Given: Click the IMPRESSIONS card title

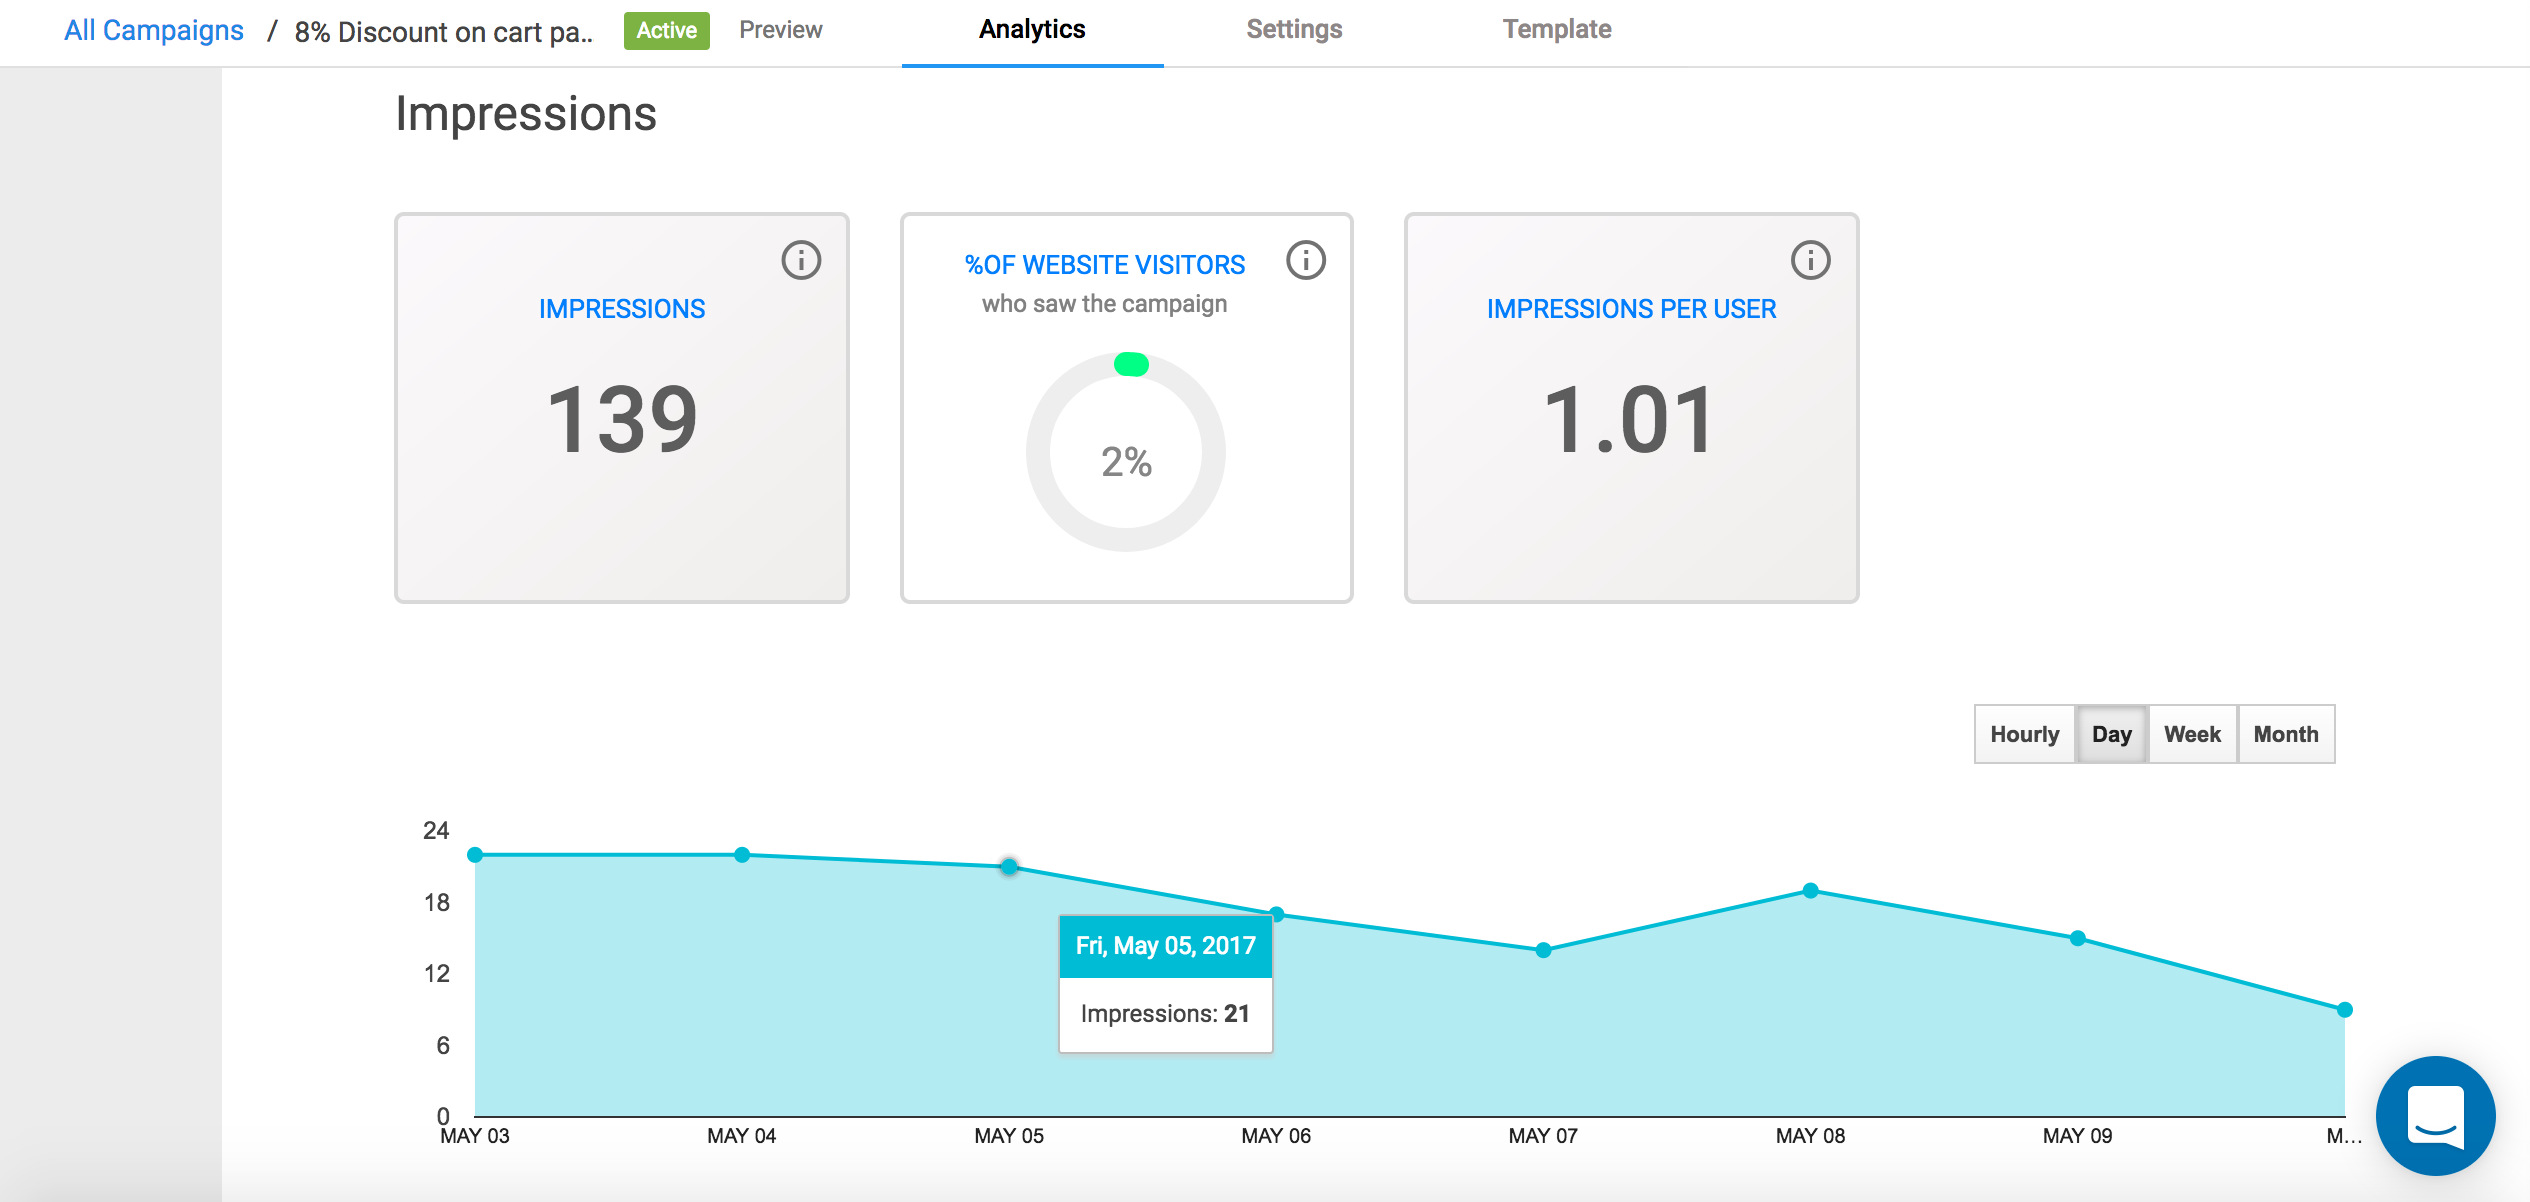Looking at the screenshot, I should click(622, 309).
